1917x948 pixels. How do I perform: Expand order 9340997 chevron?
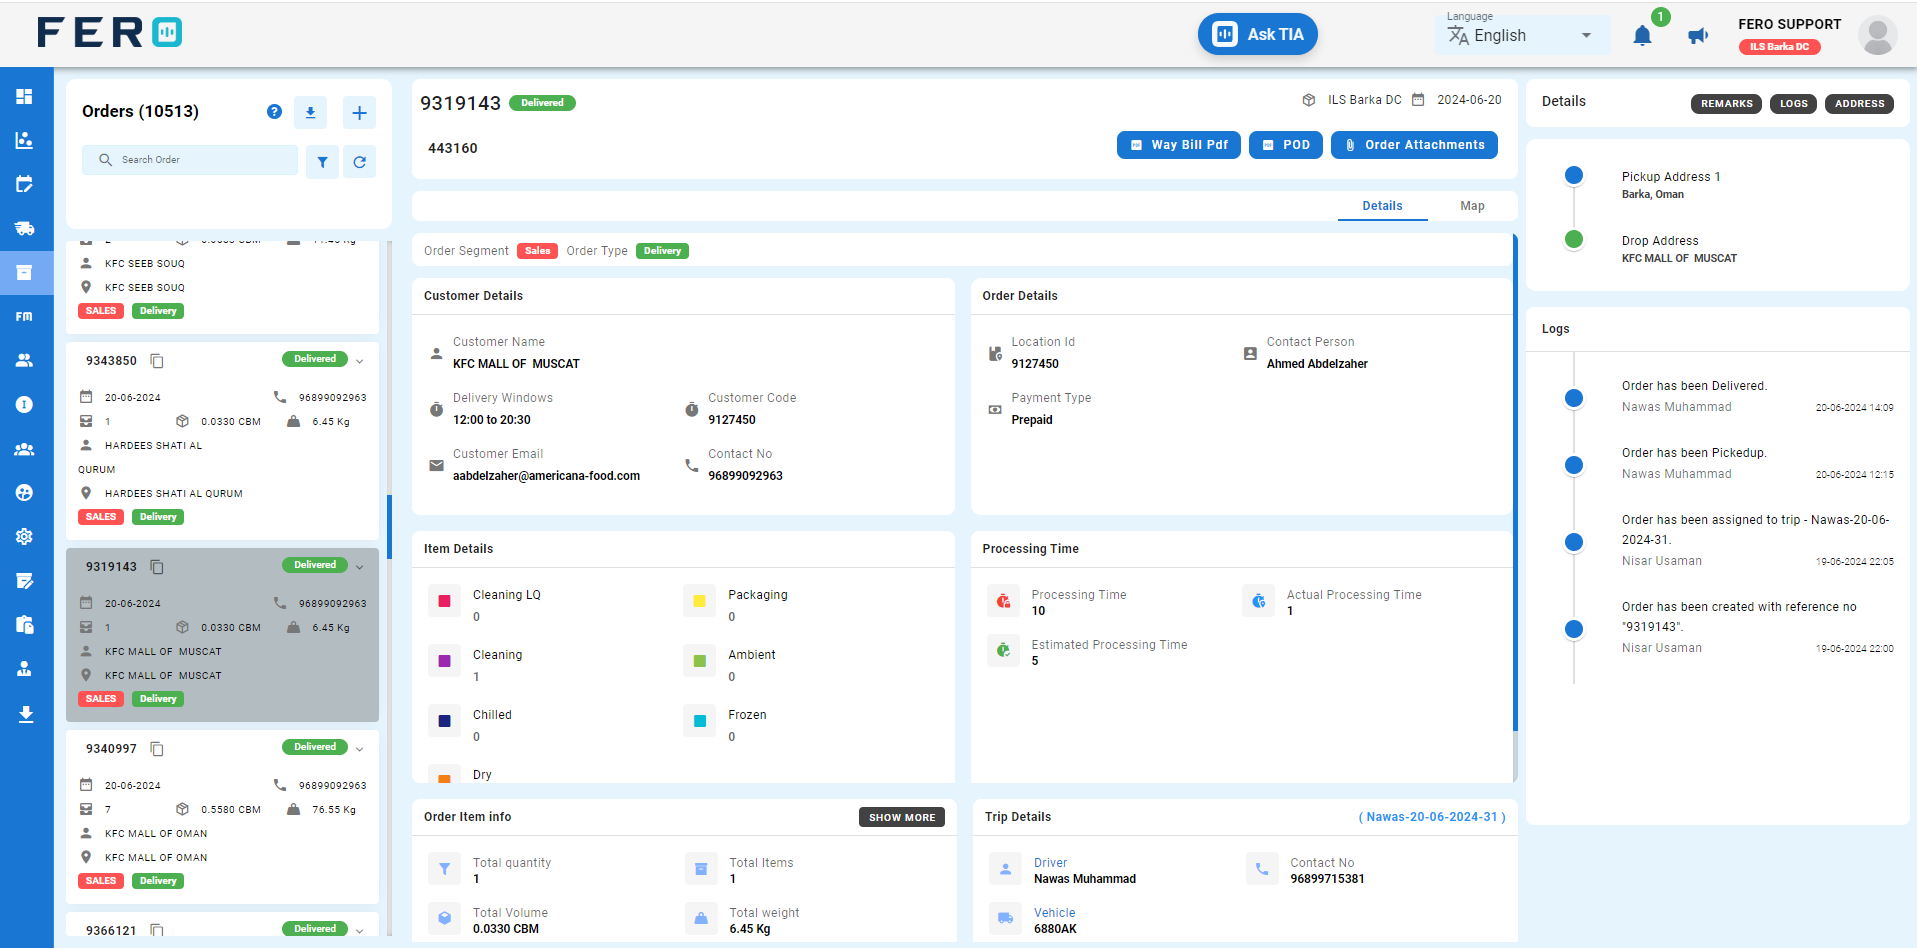pyautogui.click(x=360, y=749)
